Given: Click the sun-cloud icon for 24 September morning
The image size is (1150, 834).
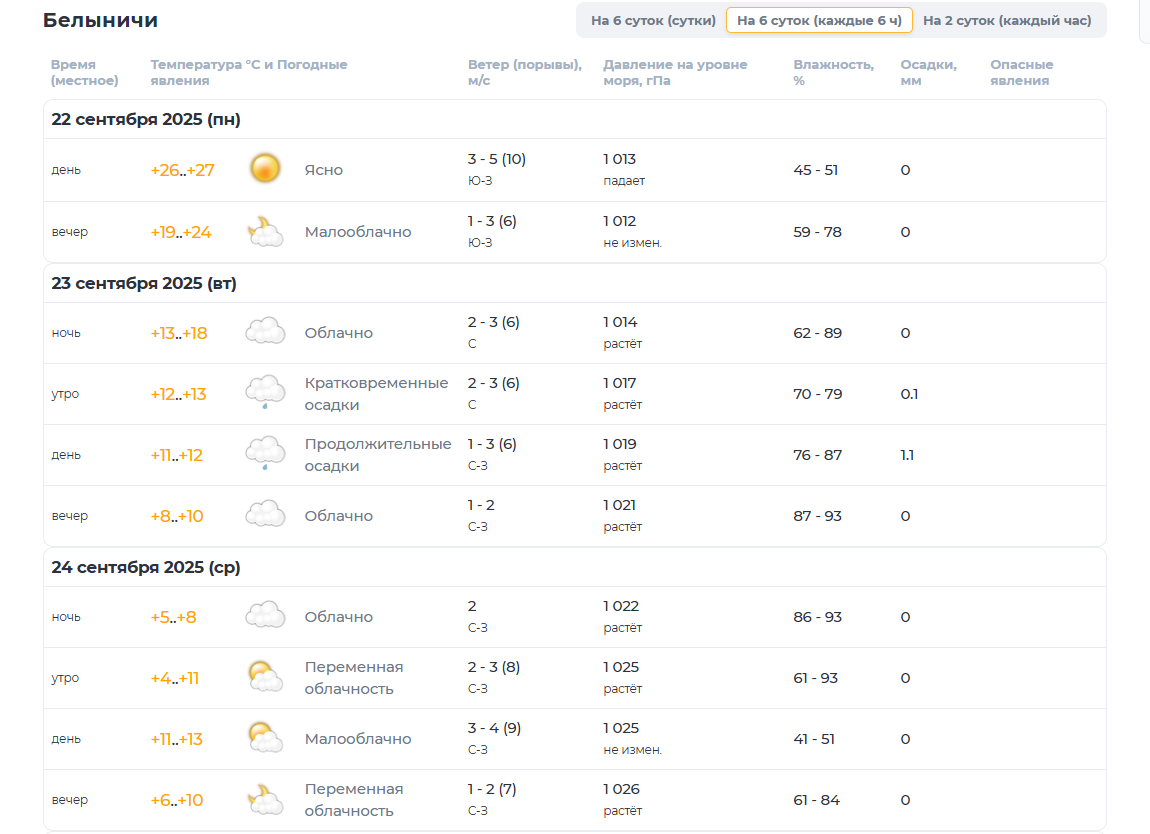Looking at the screenshot, I should tap(265, 678).
